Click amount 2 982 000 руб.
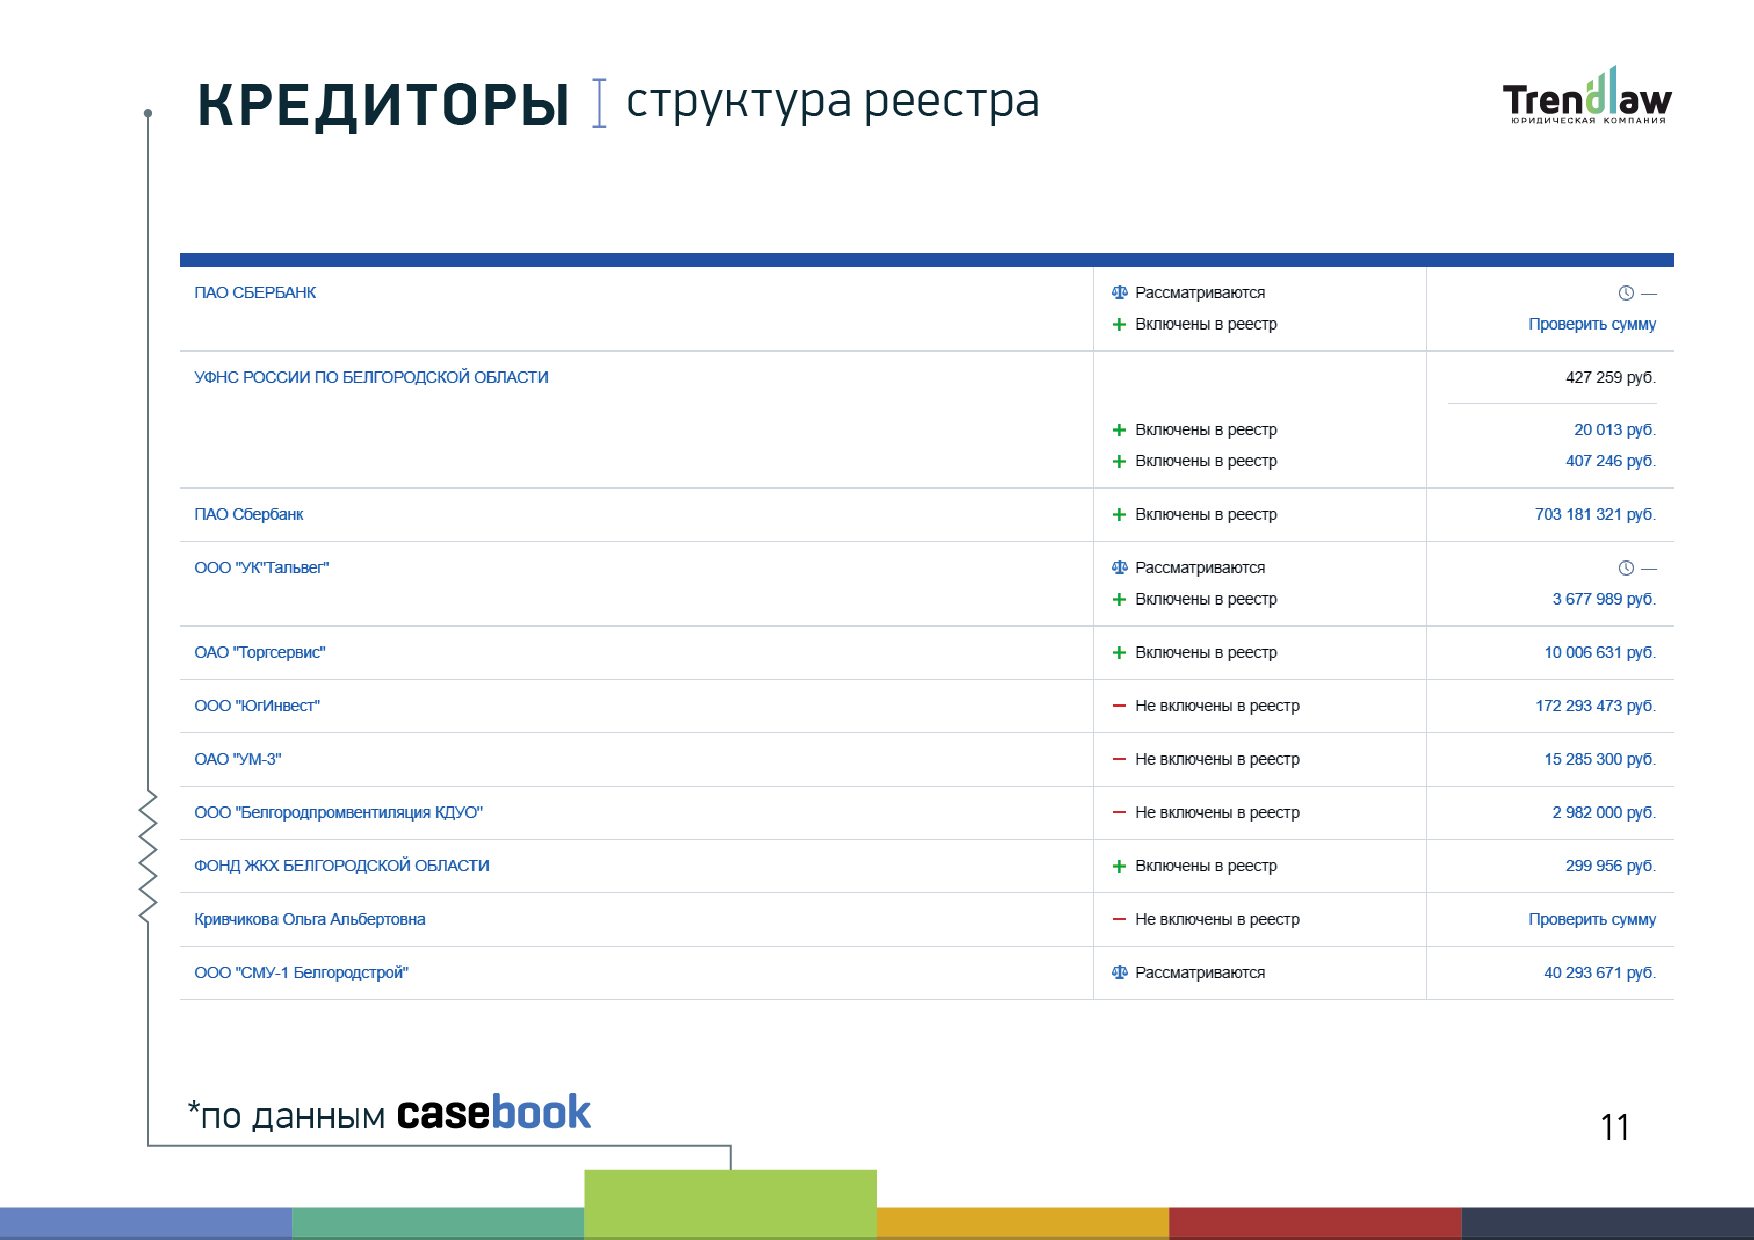1754x1240 pixels. (1604, 813)
